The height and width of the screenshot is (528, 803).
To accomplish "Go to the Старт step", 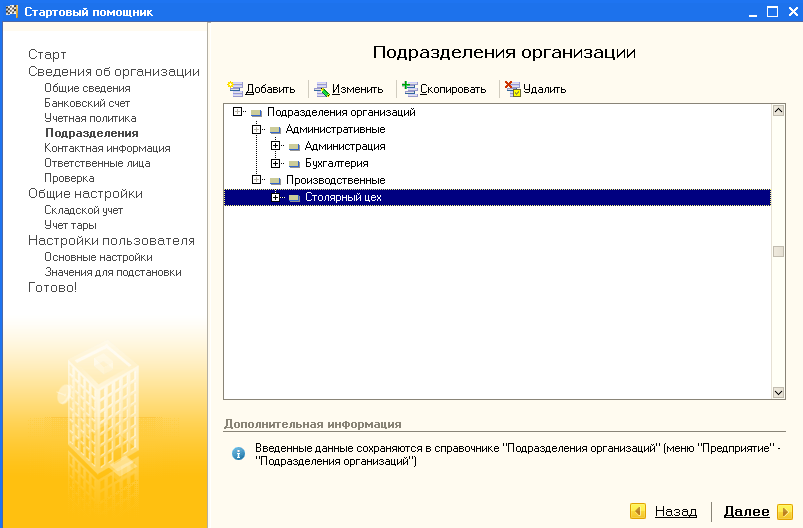I will pos(47,54).
